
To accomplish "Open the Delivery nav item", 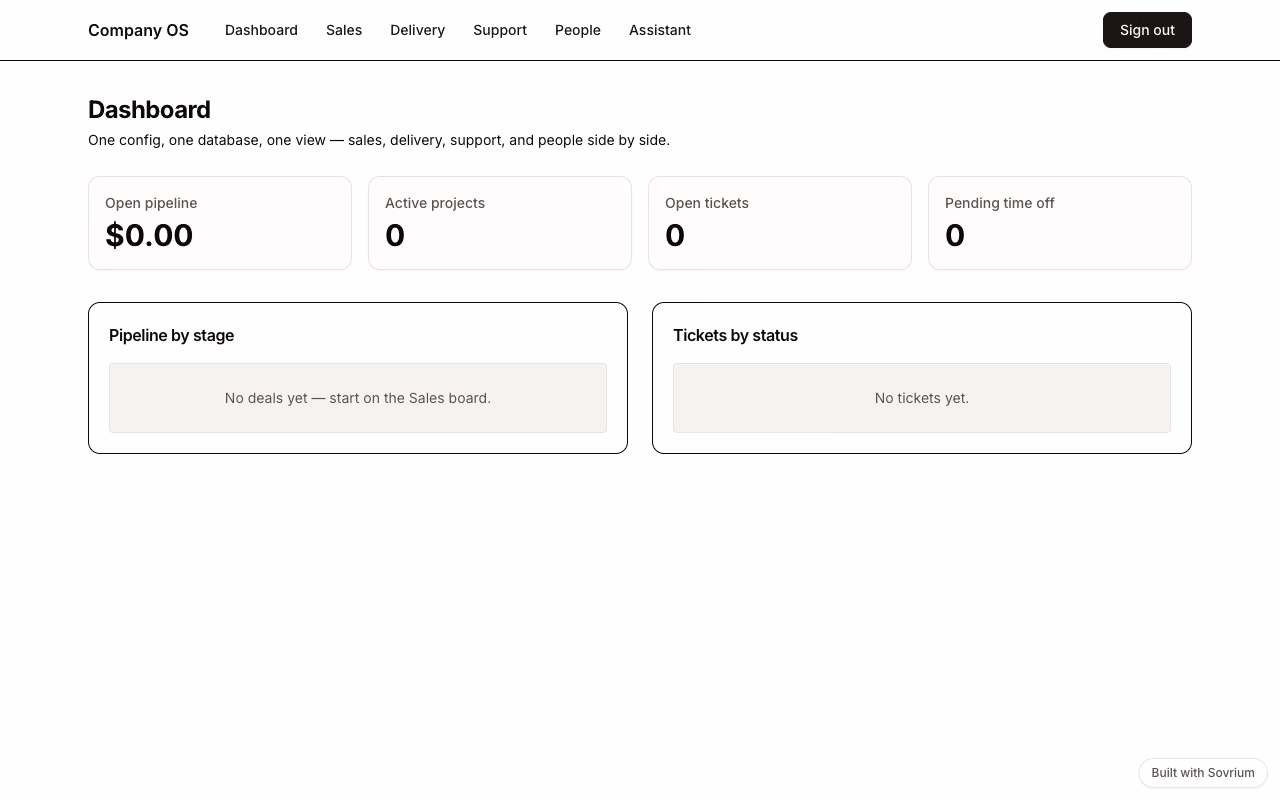I will pyautogui.click(x=417, y=30).
